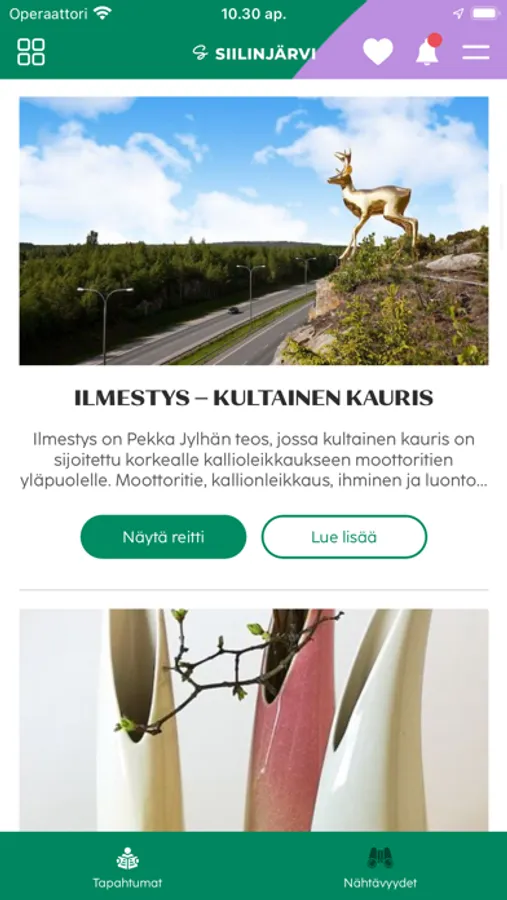This screenshot has width=507, height=900.
Task: Switch to the Tapahtumat tab
Action: pyautogui.click(x=127, y=866)
